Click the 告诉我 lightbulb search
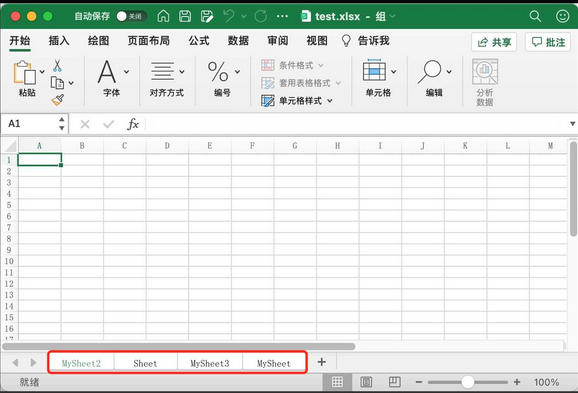Image resolution: width=578 pixels, height=393 pixels. (x=365, y=41)
